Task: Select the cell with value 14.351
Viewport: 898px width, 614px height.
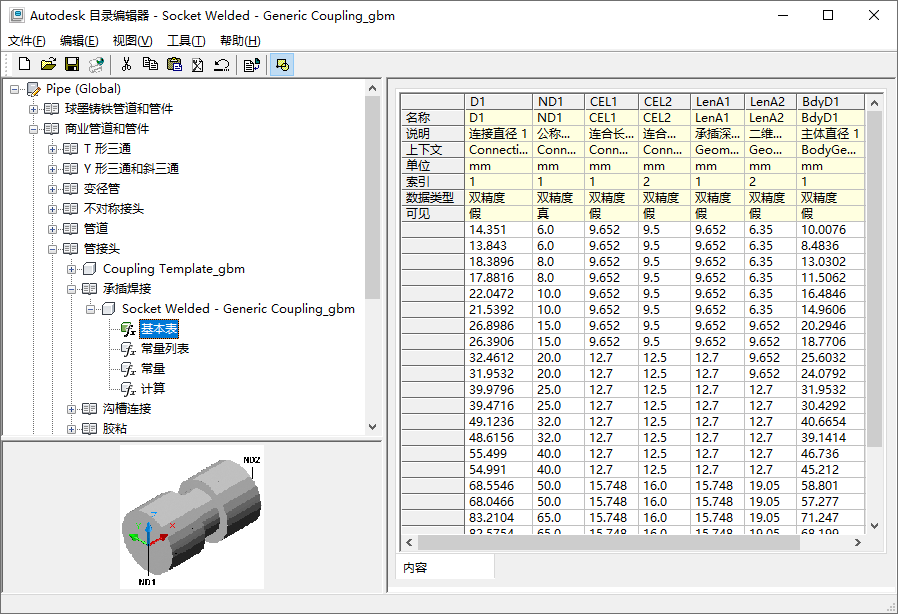Action: click(498, 230)
